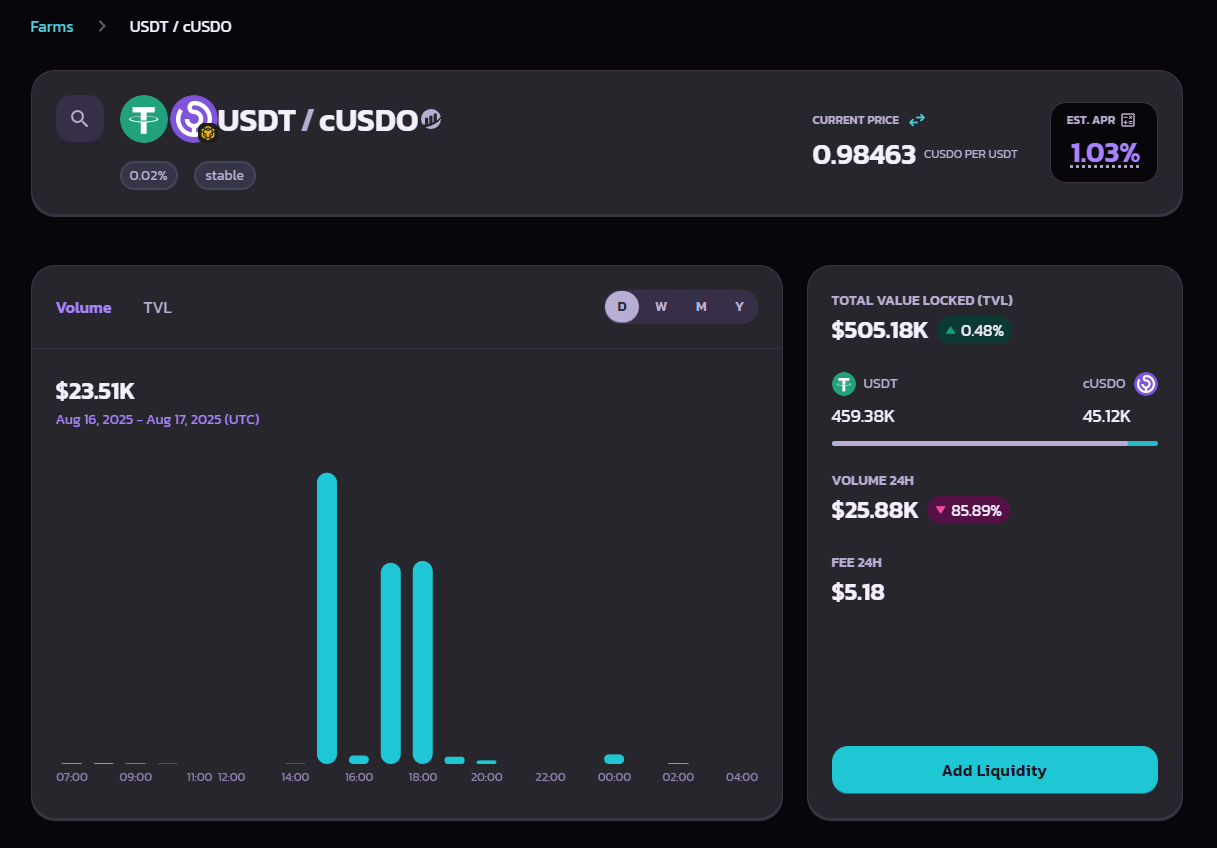Click the 20:00 axis label
The width and height of the screenshot is (1217, 848).
pyautogui.click(x=487, y=777)
